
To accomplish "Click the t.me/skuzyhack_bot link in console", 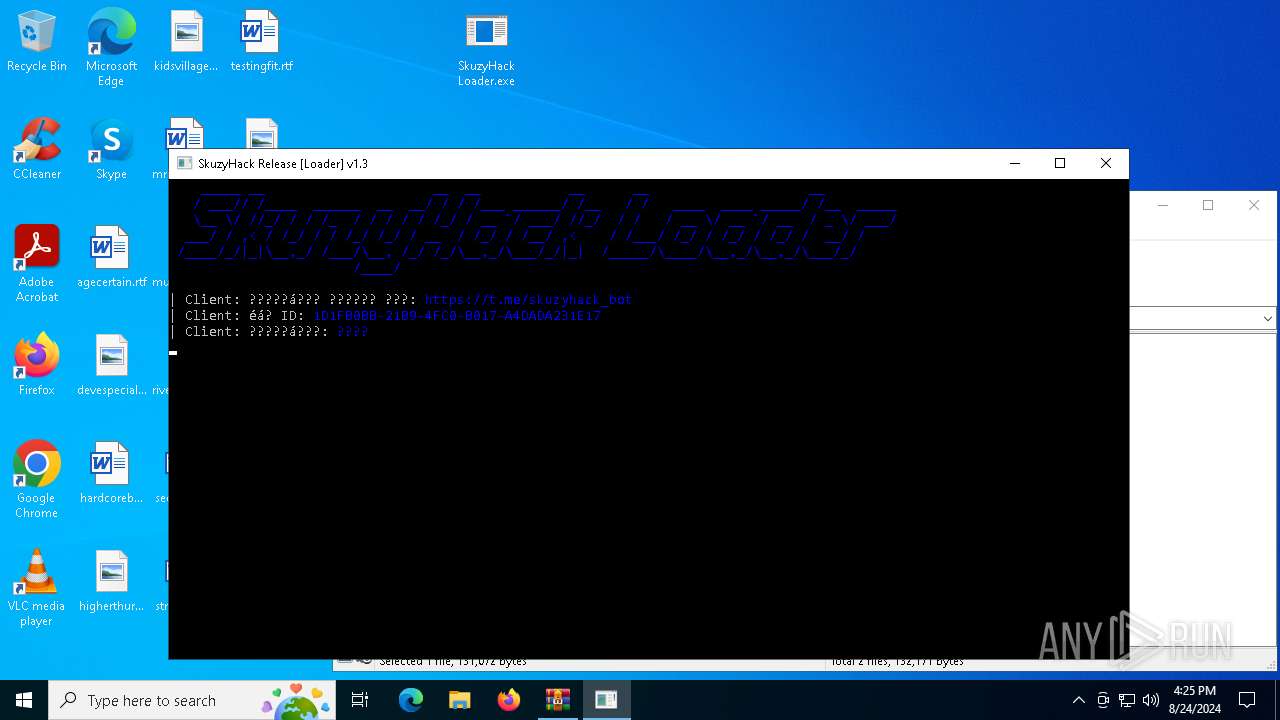I will click(528, 299).
